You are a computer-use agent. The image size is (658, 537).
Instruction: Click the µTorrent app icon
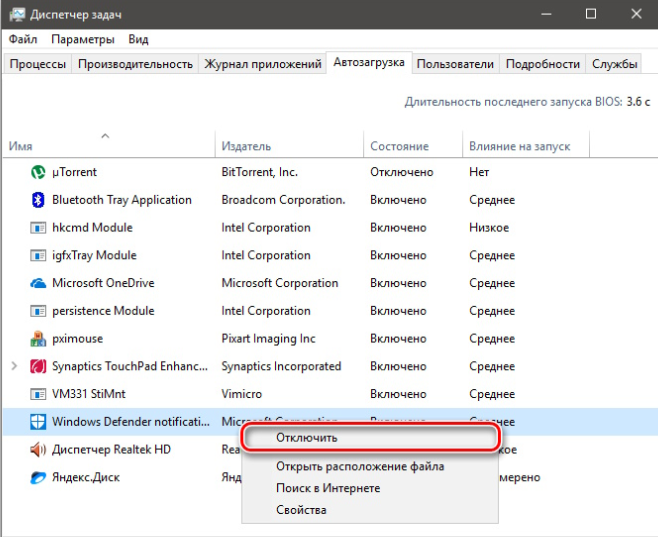point(39,172)
